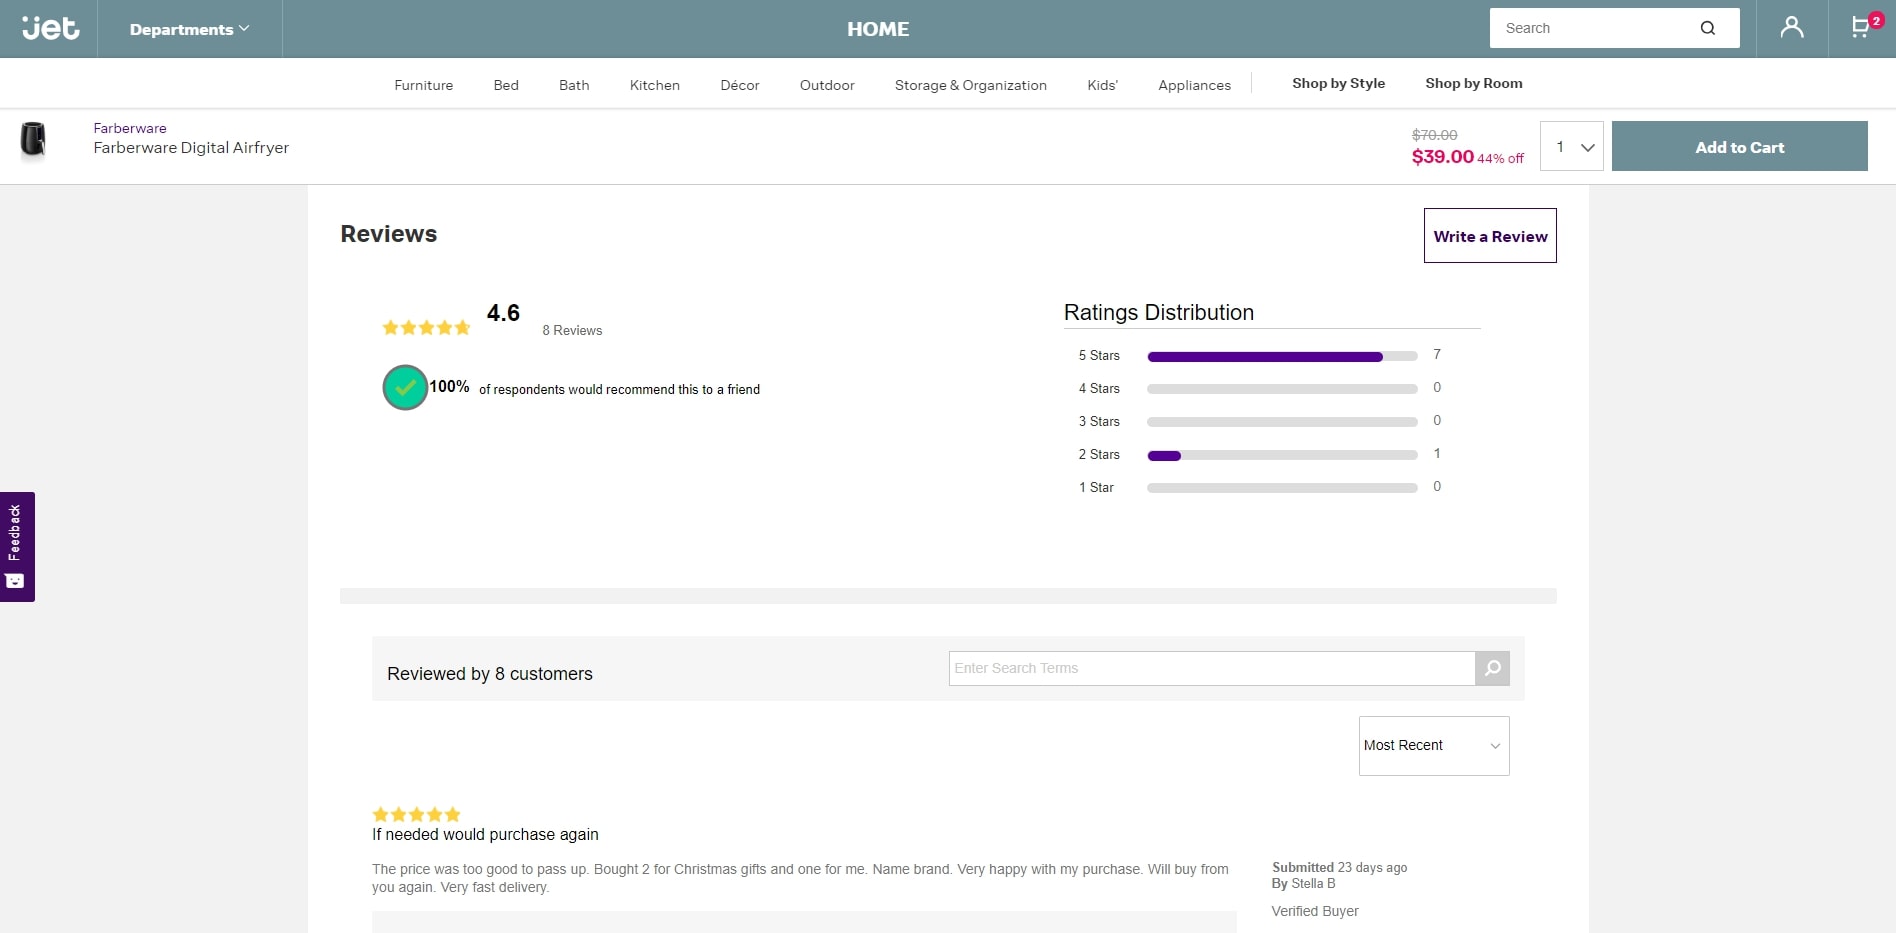Open the Feedback side tab

17,546
